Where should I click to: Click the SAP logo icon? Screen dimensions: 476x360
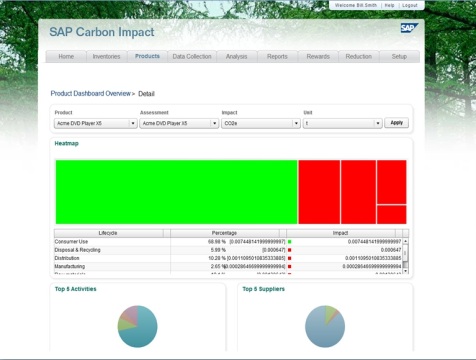coord(409,28)
